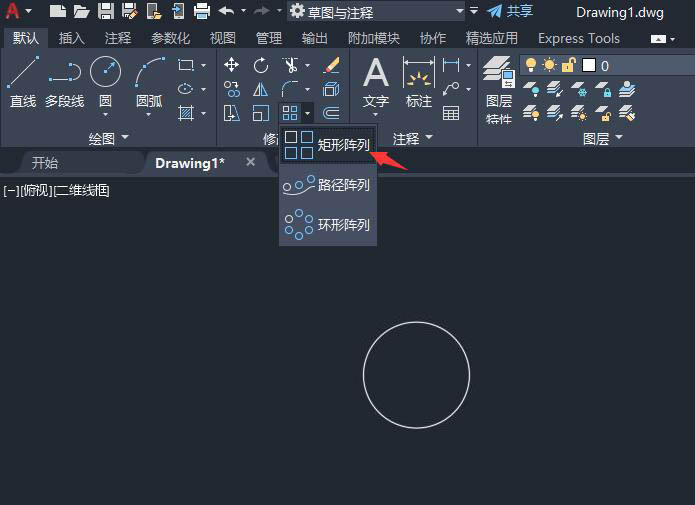This screenshot has height=505, width=695.
Task: Click the Save disk icon
Action: 105,11
